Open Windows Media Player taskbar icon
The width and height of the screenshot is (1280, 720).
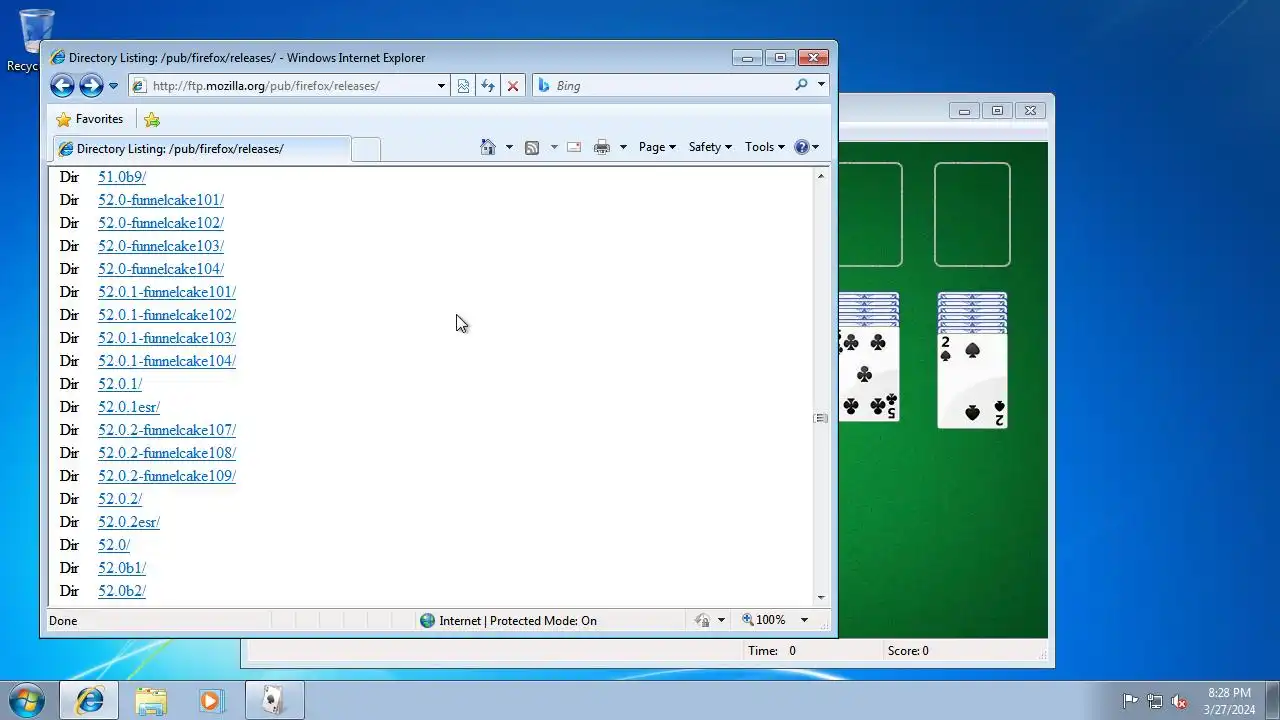pos(211,701)
